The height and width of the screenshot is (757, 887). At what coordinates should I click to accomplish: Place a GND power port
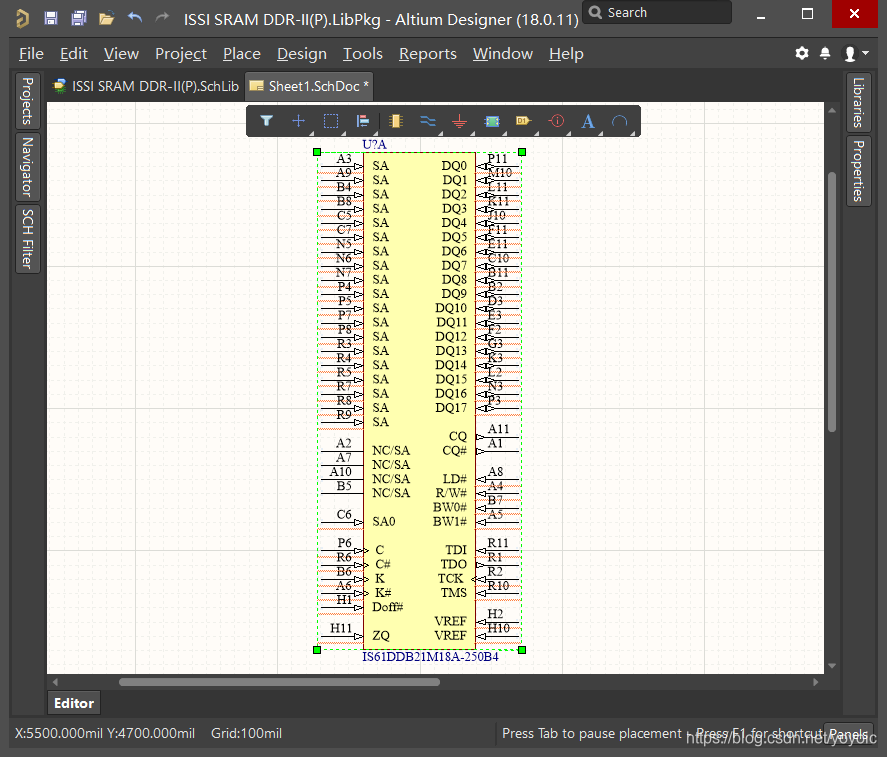coord(459,121)
